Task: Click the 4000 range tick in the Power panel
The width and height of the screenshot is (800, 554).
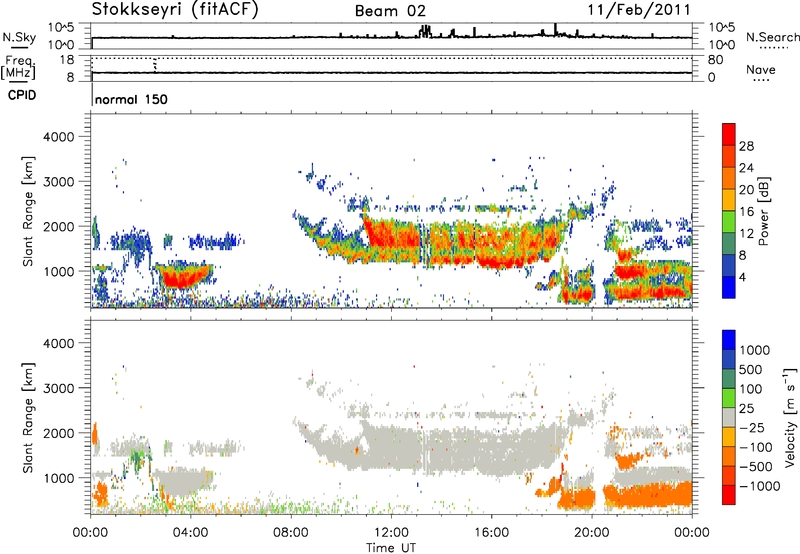Action: (59, 137)
